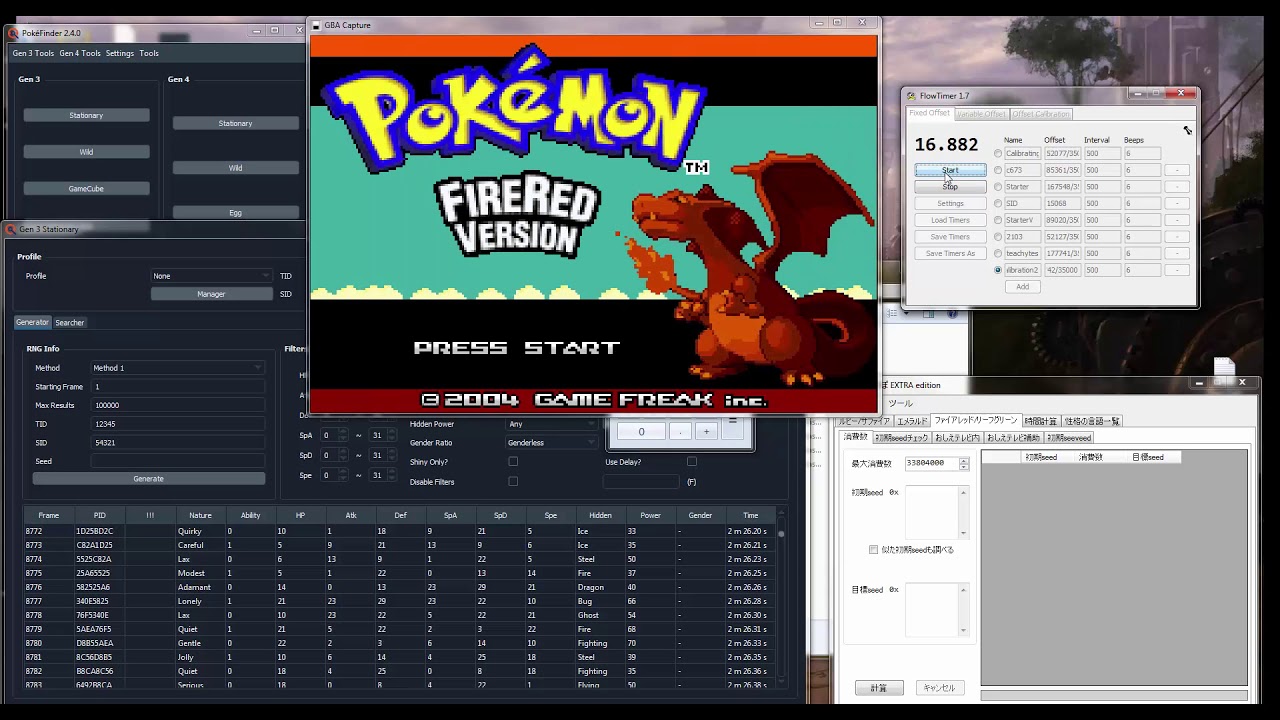The width and height of the screenshot is (1280, 720).
Task: Select the Starter timer radio button
Action: pos(998,187)
